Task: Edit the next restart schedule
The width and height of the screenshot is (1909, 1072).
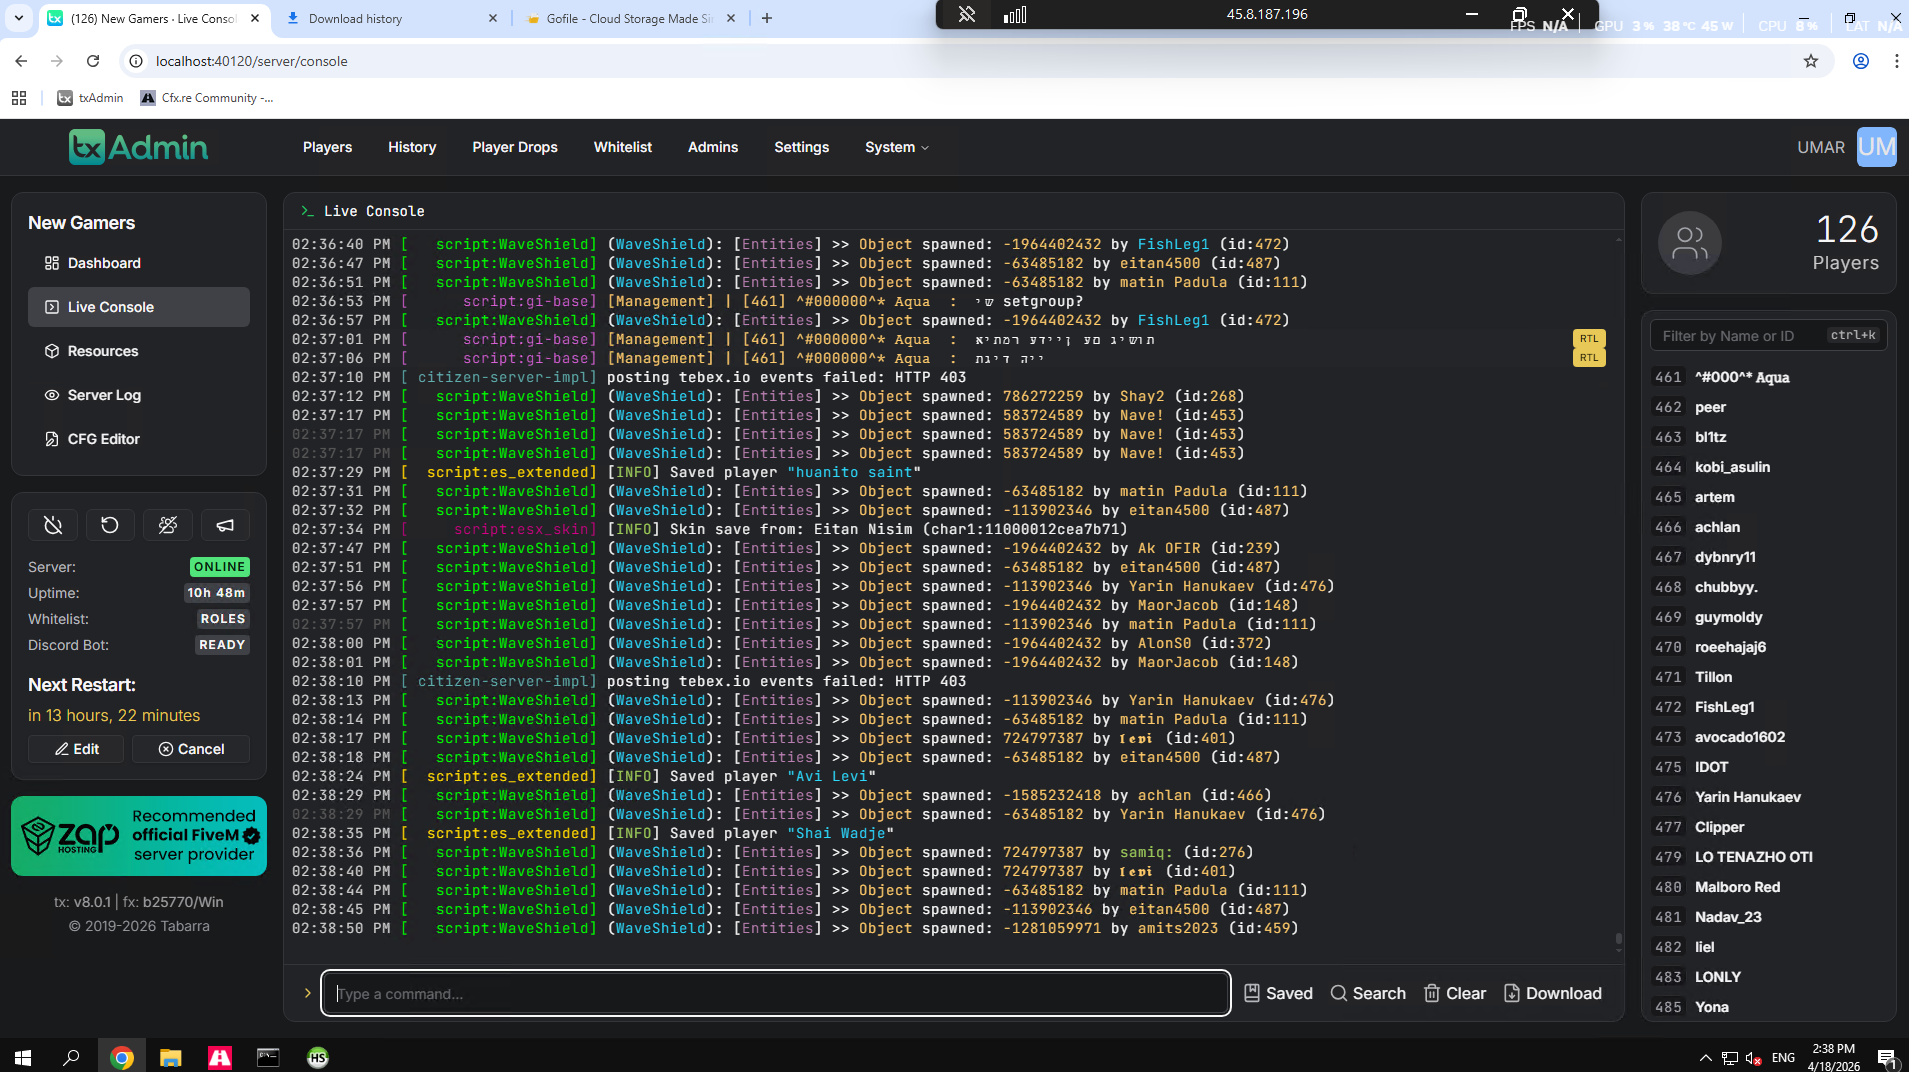Action: (76, 749)
